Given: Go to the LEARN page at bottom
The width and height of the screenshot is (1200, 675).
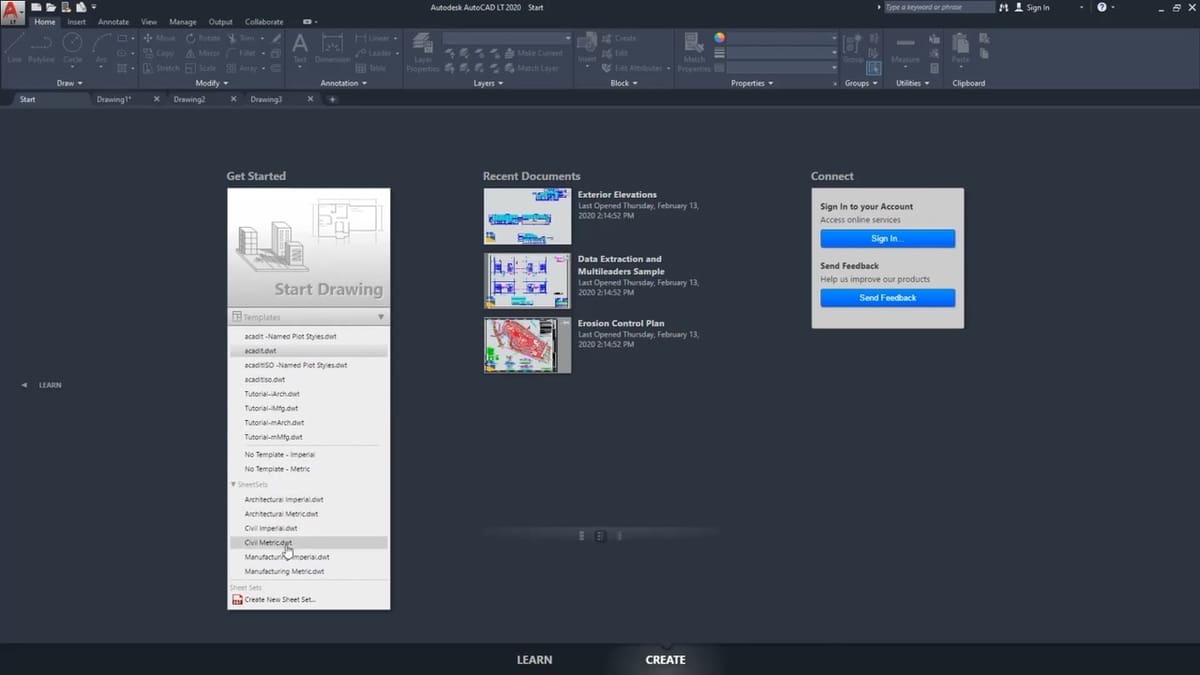Looking at the screenshot, I should (534, 660).
